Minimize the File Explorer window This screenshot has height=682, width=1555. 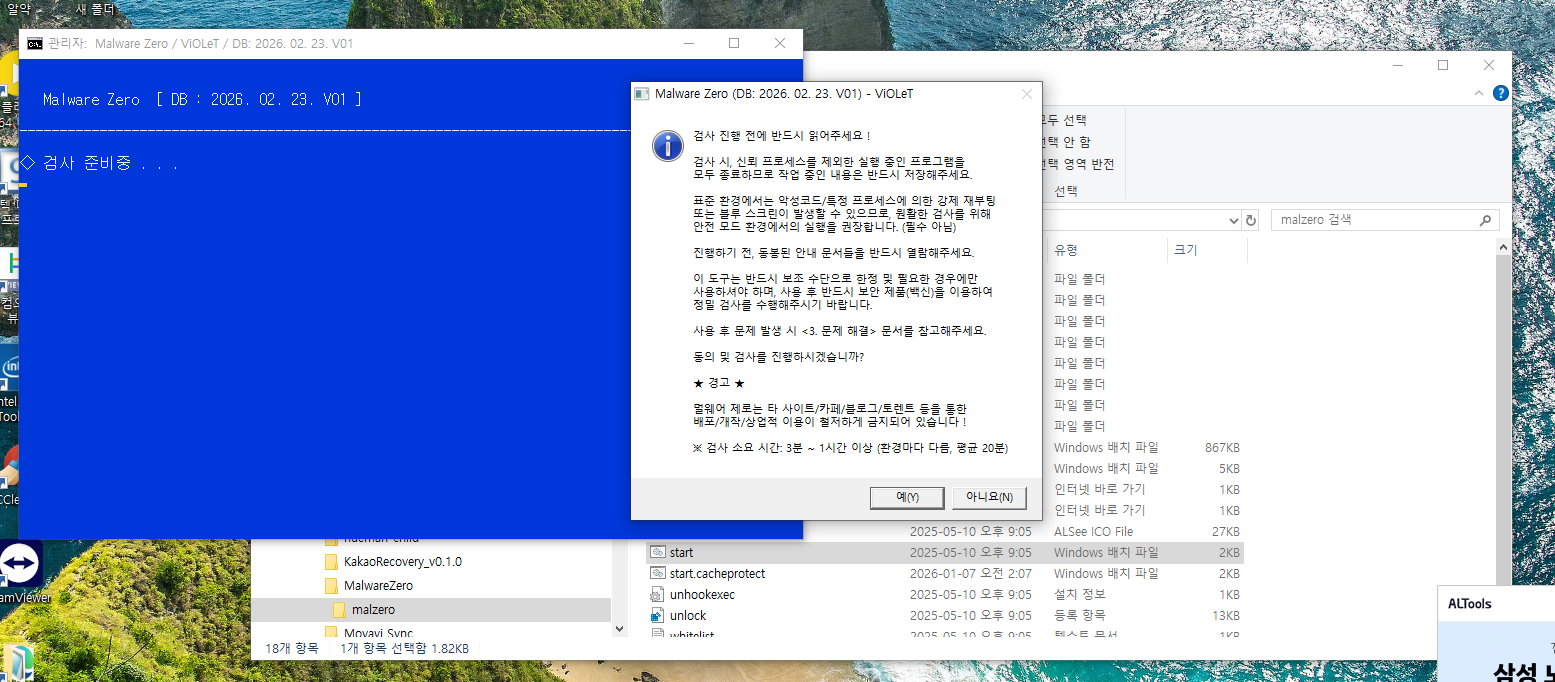pyautogui.click(x=1397, y=65)
